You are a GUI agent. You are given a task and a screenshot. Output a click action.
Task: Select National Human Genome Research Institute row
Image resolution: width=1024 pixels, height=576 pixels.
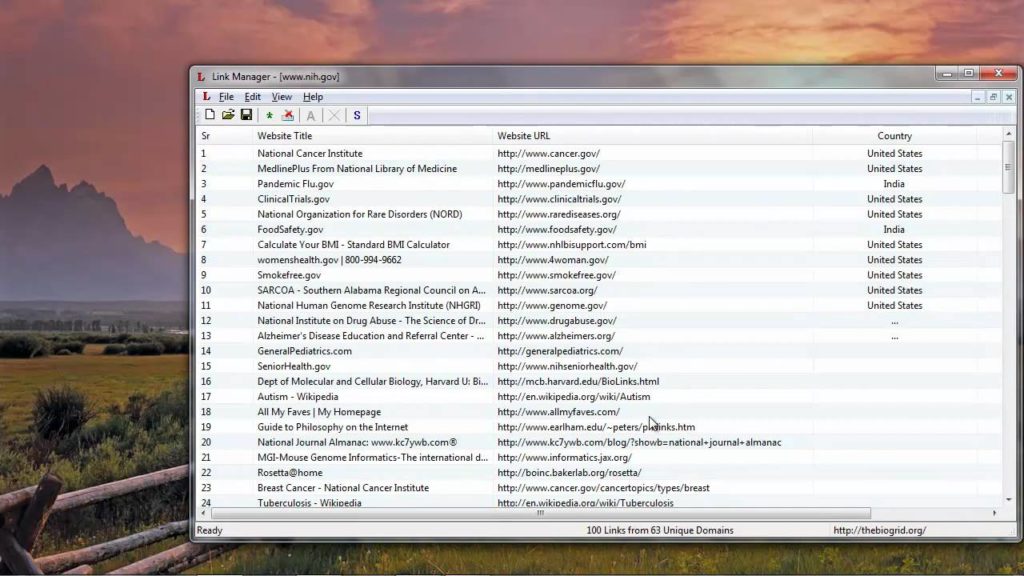[599, 306]
